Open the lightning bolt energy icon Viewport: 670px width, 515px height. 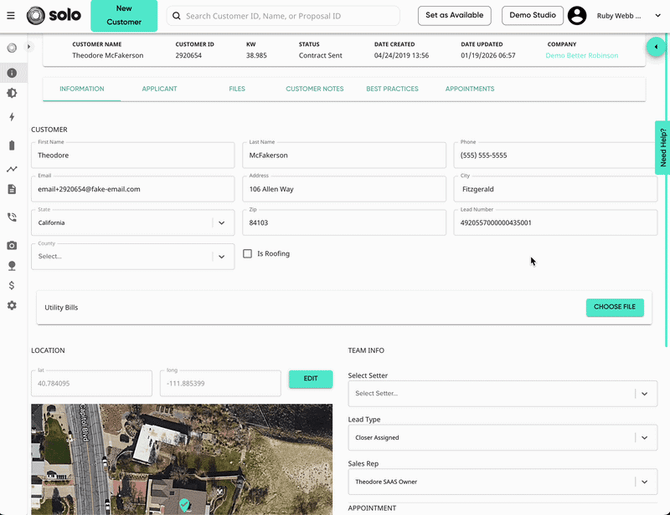[12, 117]
